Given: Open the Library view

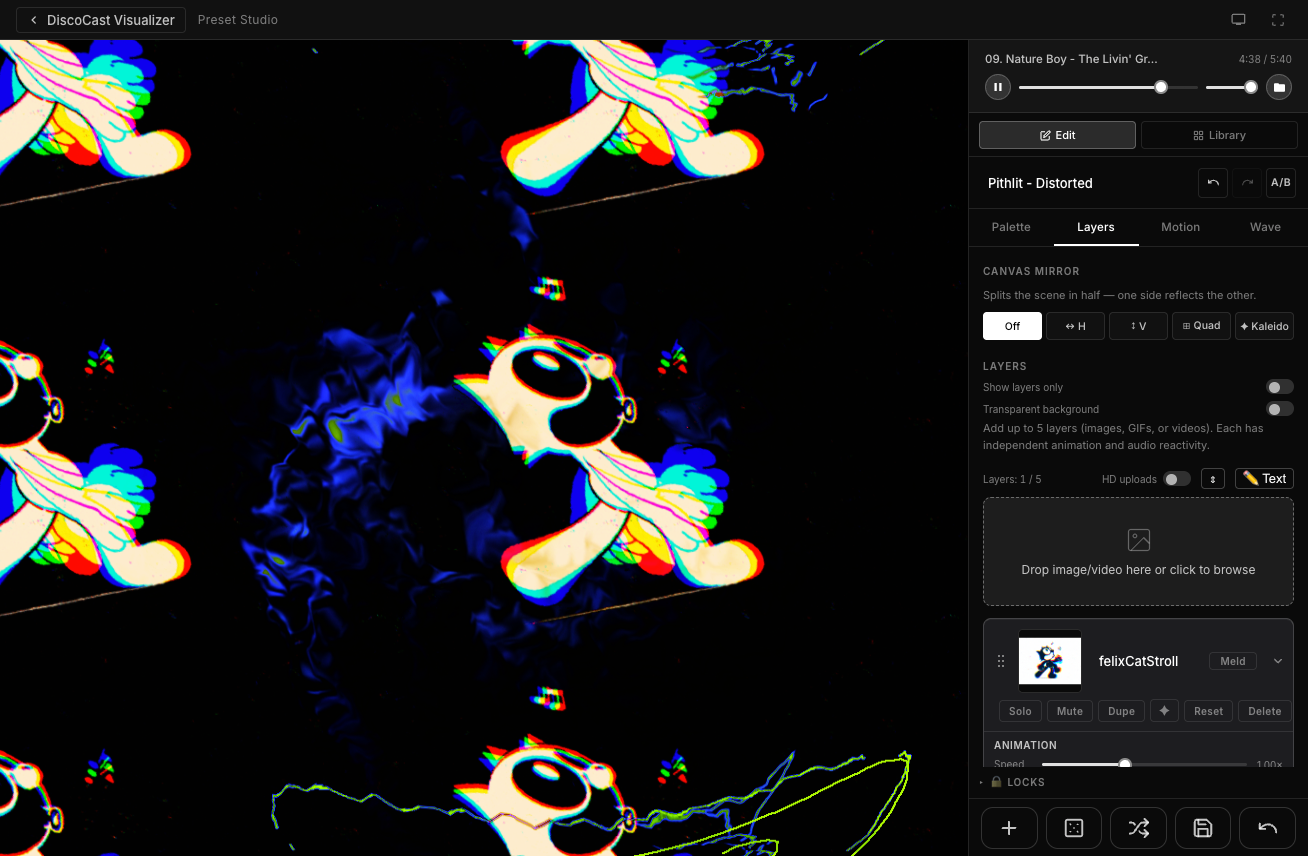Looking at the screenshot, I should pos(1218,135).
